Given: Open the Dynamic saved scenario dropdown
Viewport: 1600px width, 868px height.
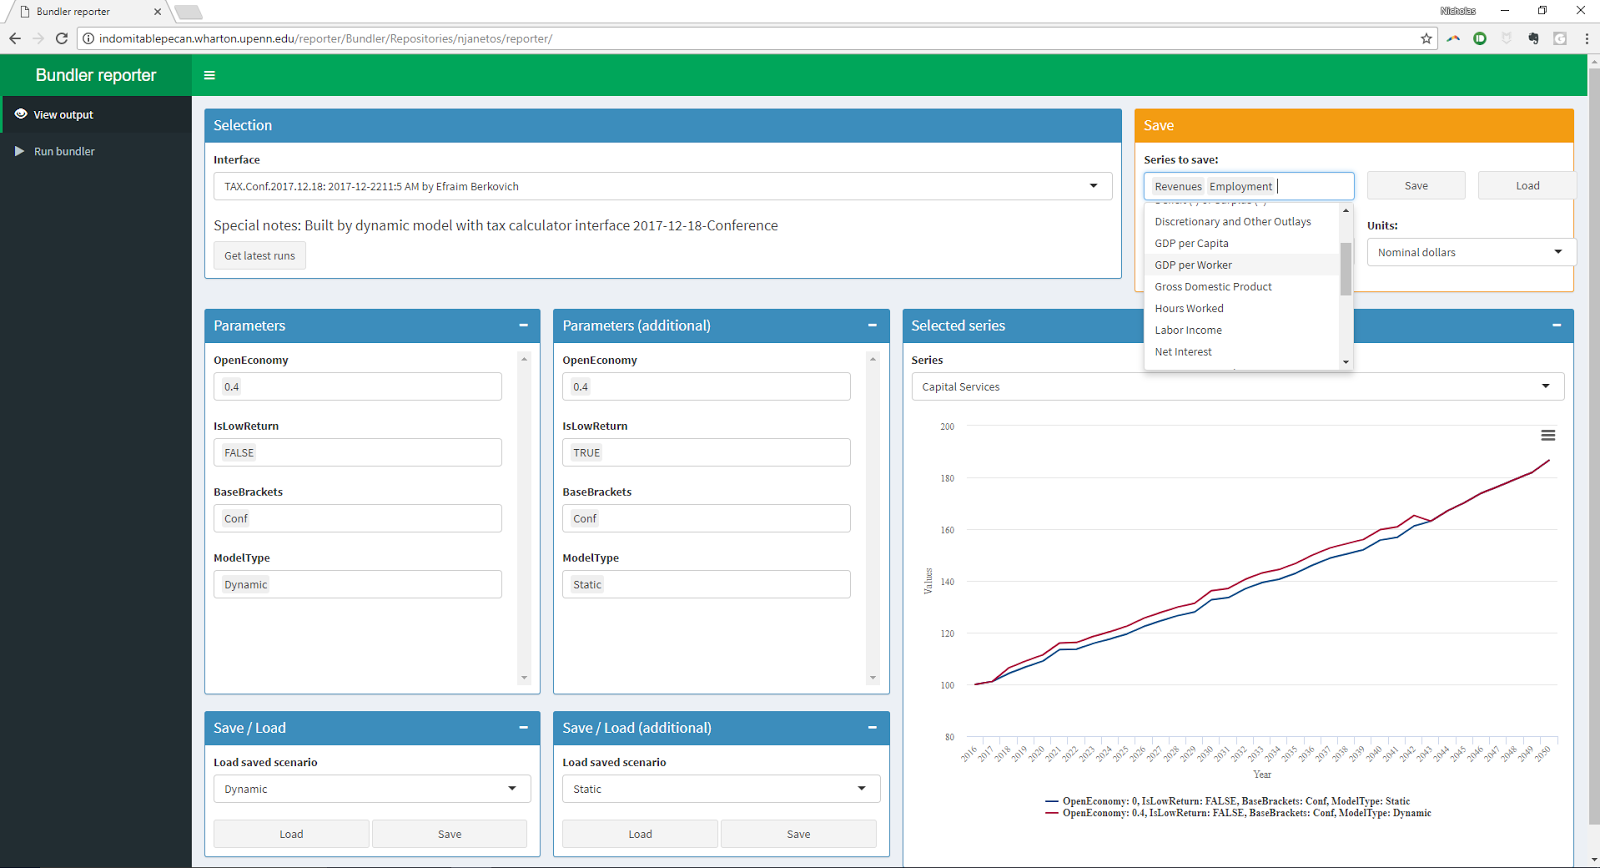Looking at the screenshot, I should (372, 789).
